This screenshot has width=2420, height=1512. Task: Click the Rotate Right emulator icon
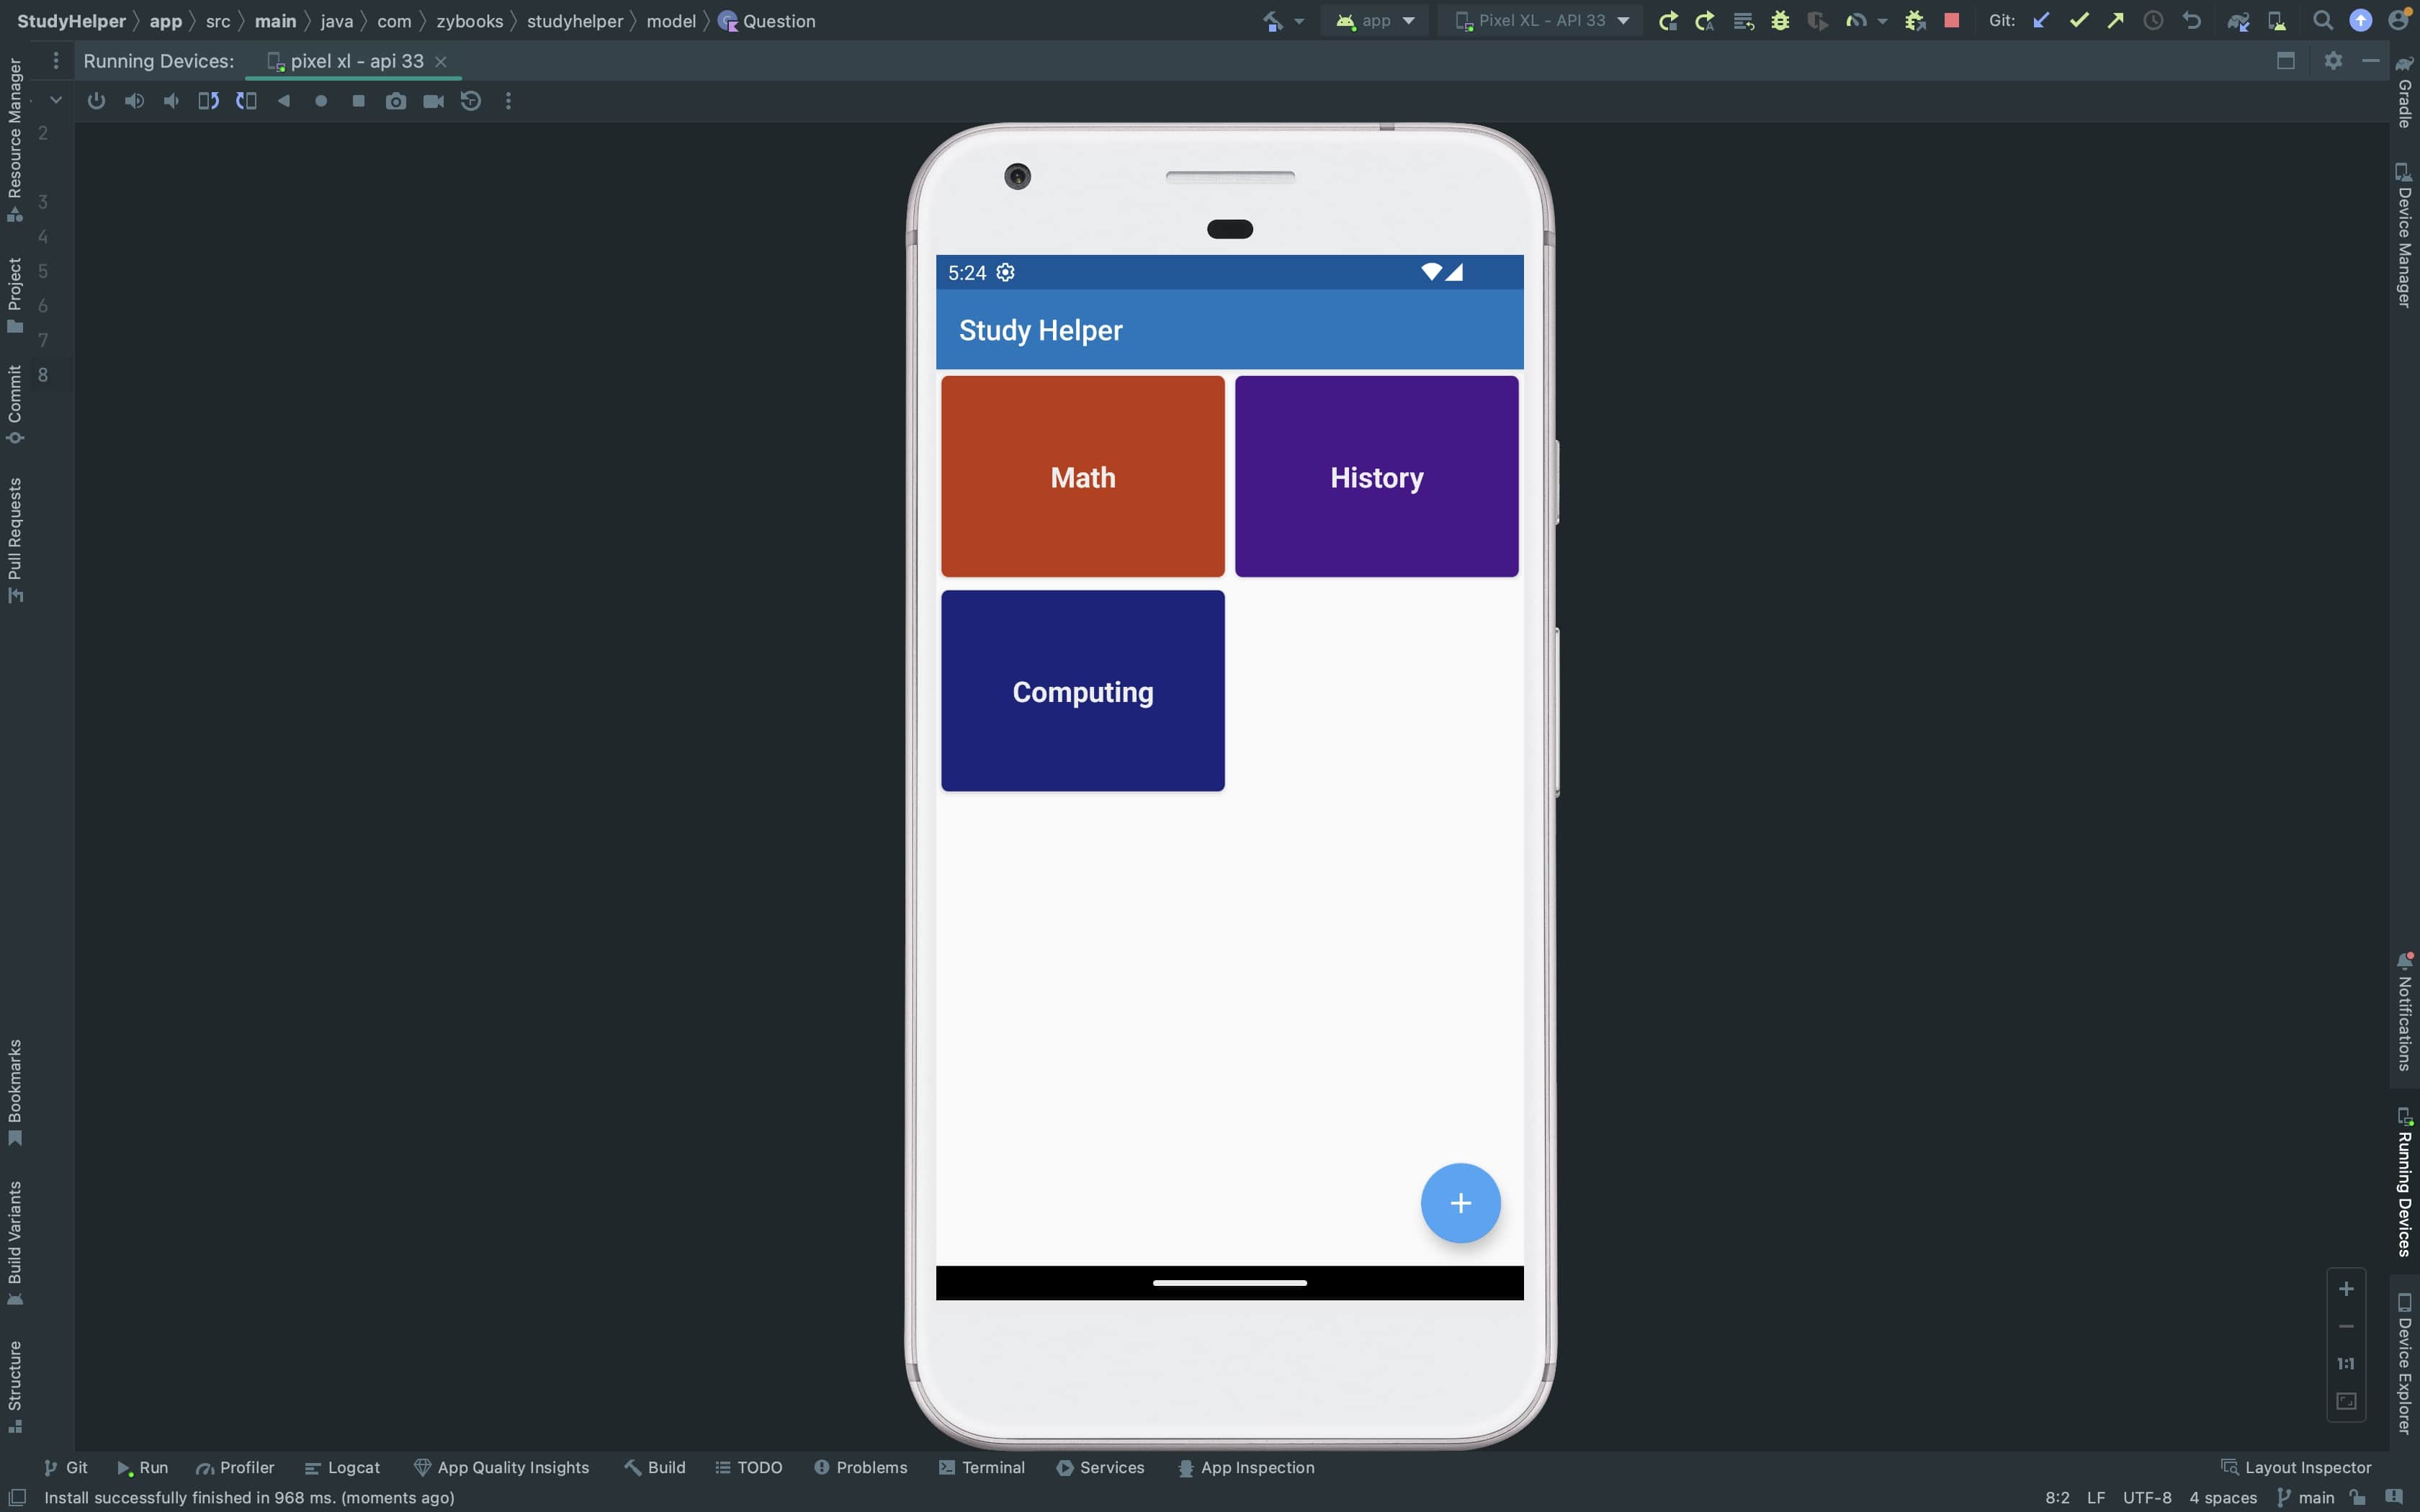pyautogui.click(x=246, y=101)
